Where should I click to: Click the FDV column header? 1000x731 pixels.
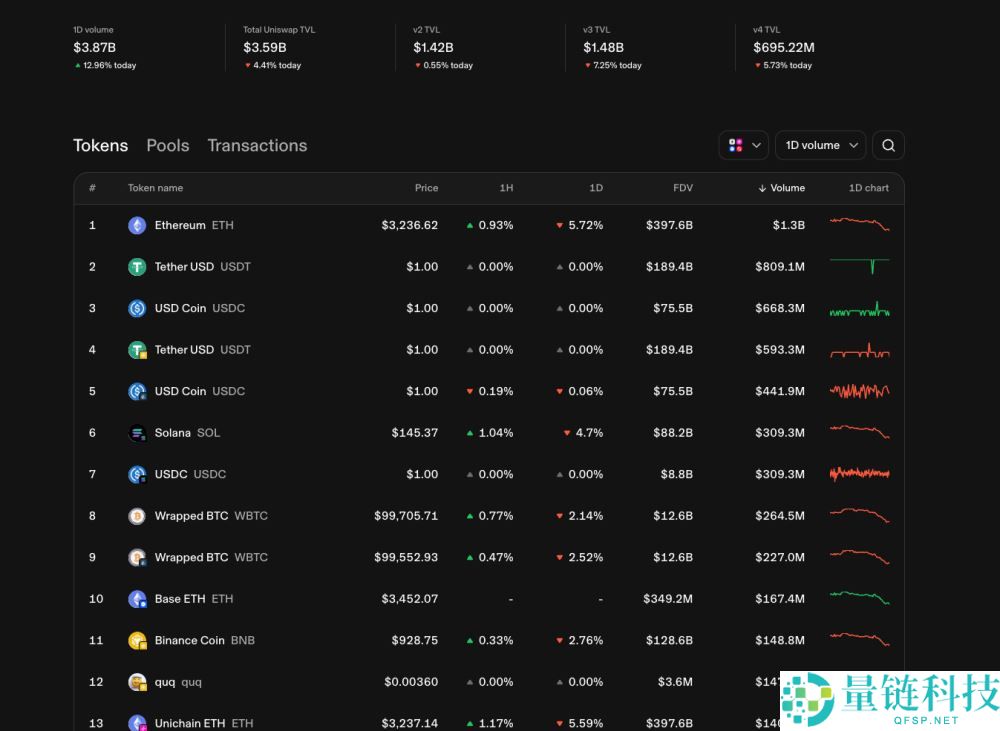683,188
